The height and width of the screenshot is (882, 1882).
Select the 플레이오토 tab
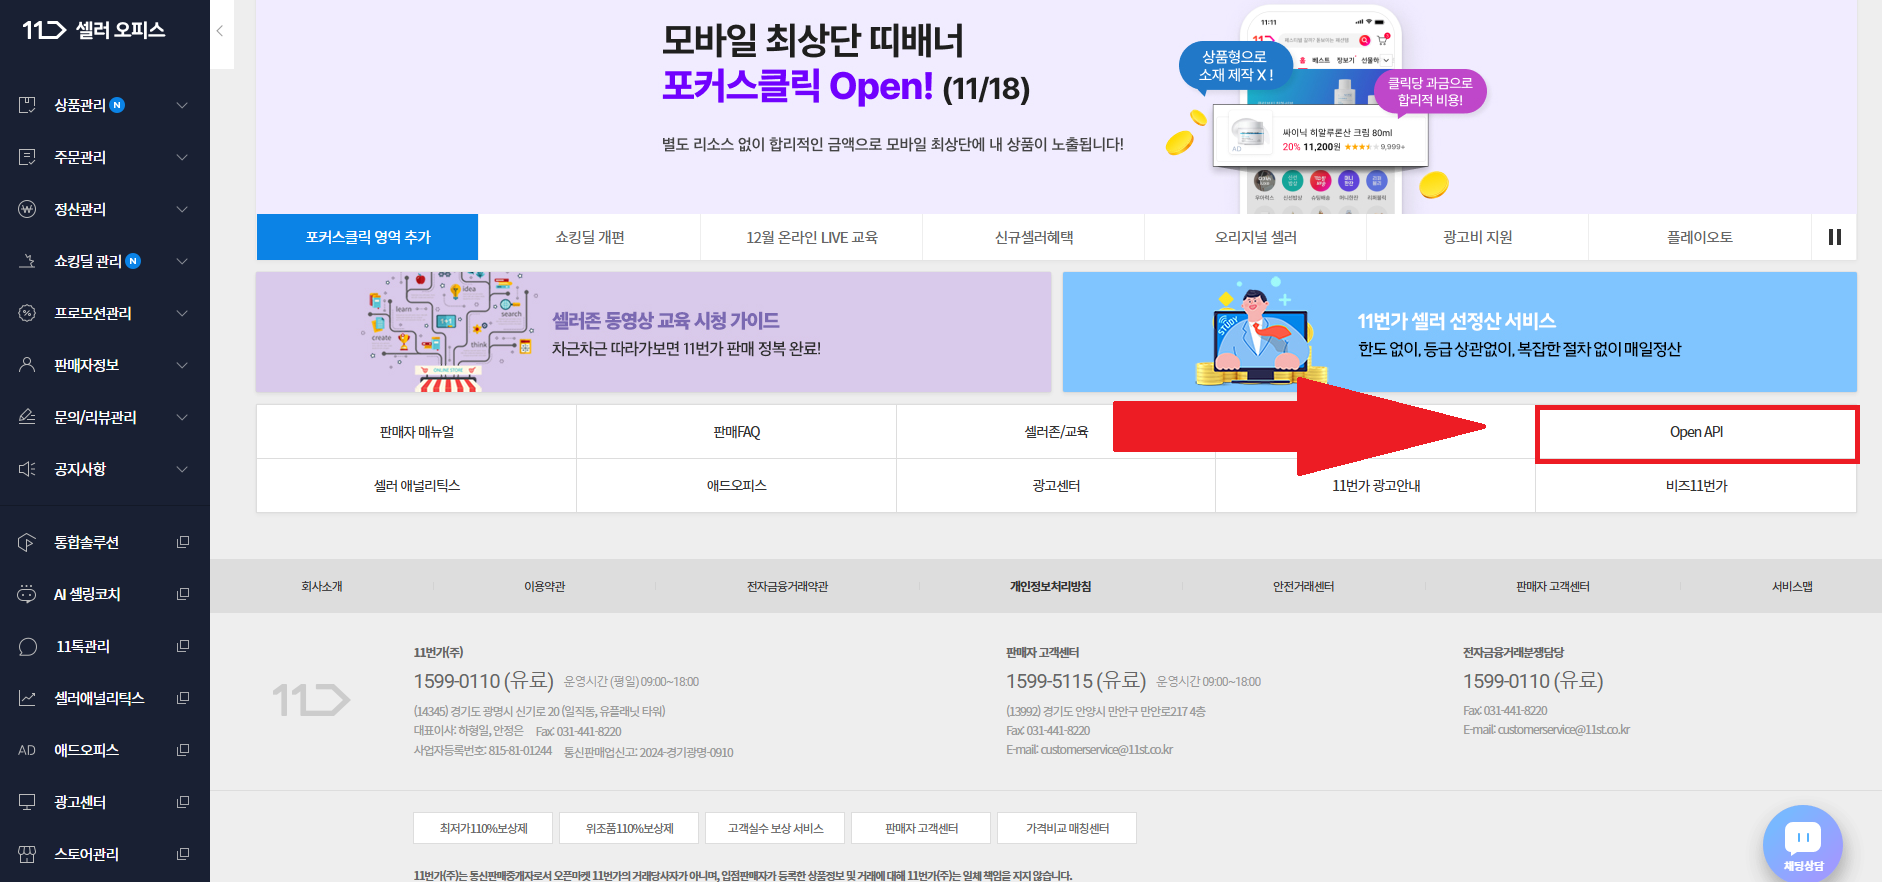click(x=1700, y=237)
